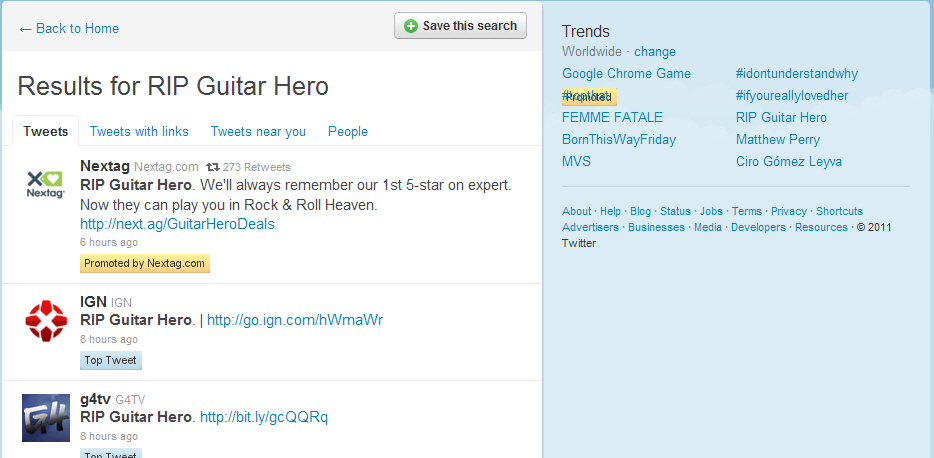Screen dimensions: 934x458
Task: Open the RIP Guitar Hero trend
Action: coord(781,117)
